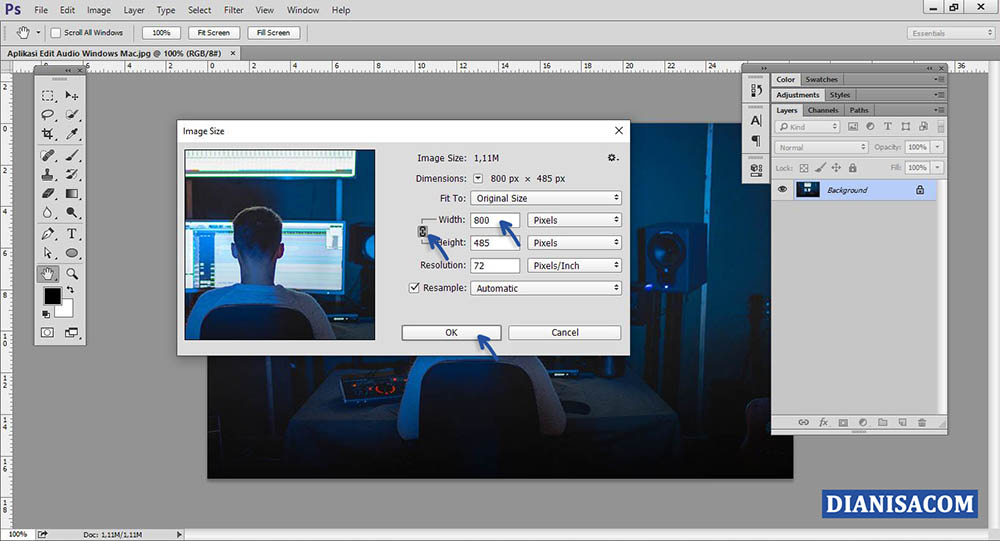Select the Eraser tool
Image resolution: width=1000 pixels, height=541 pixels.
[x=48, y=193]
